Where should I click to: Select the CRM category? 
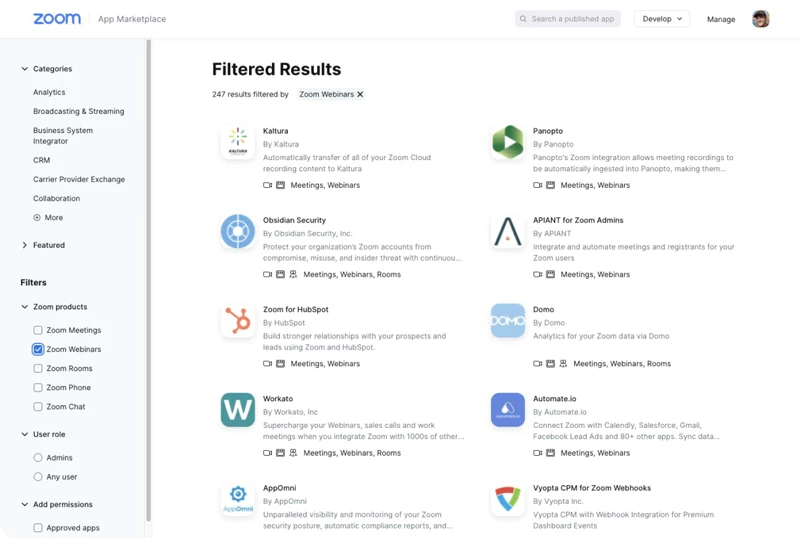tap(41, 160)
